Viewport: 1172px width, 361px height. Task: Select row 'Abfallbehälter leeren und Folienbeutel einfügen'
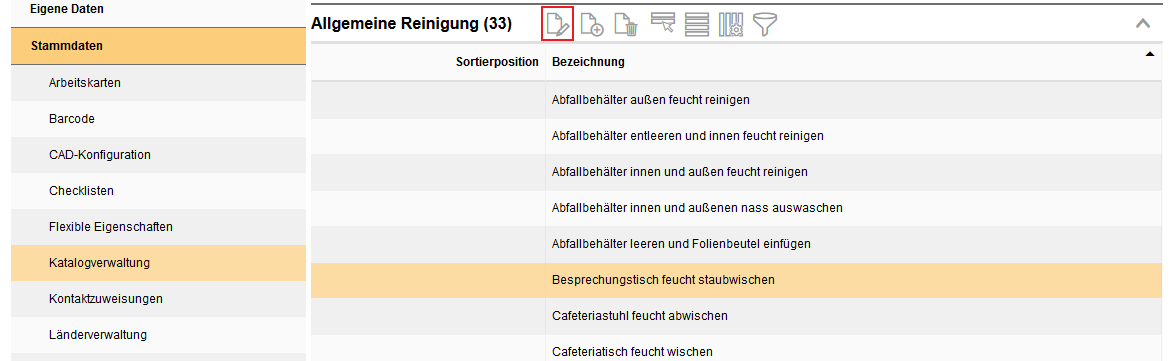pos(735,244)
